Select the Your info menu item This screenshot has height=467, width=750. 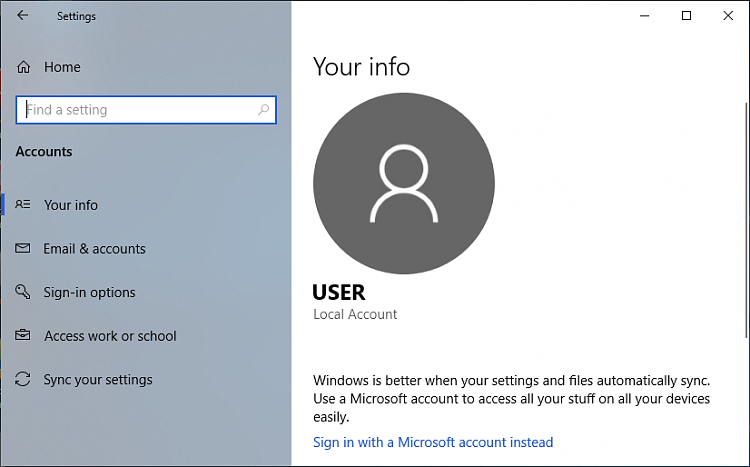coord(71,205)
